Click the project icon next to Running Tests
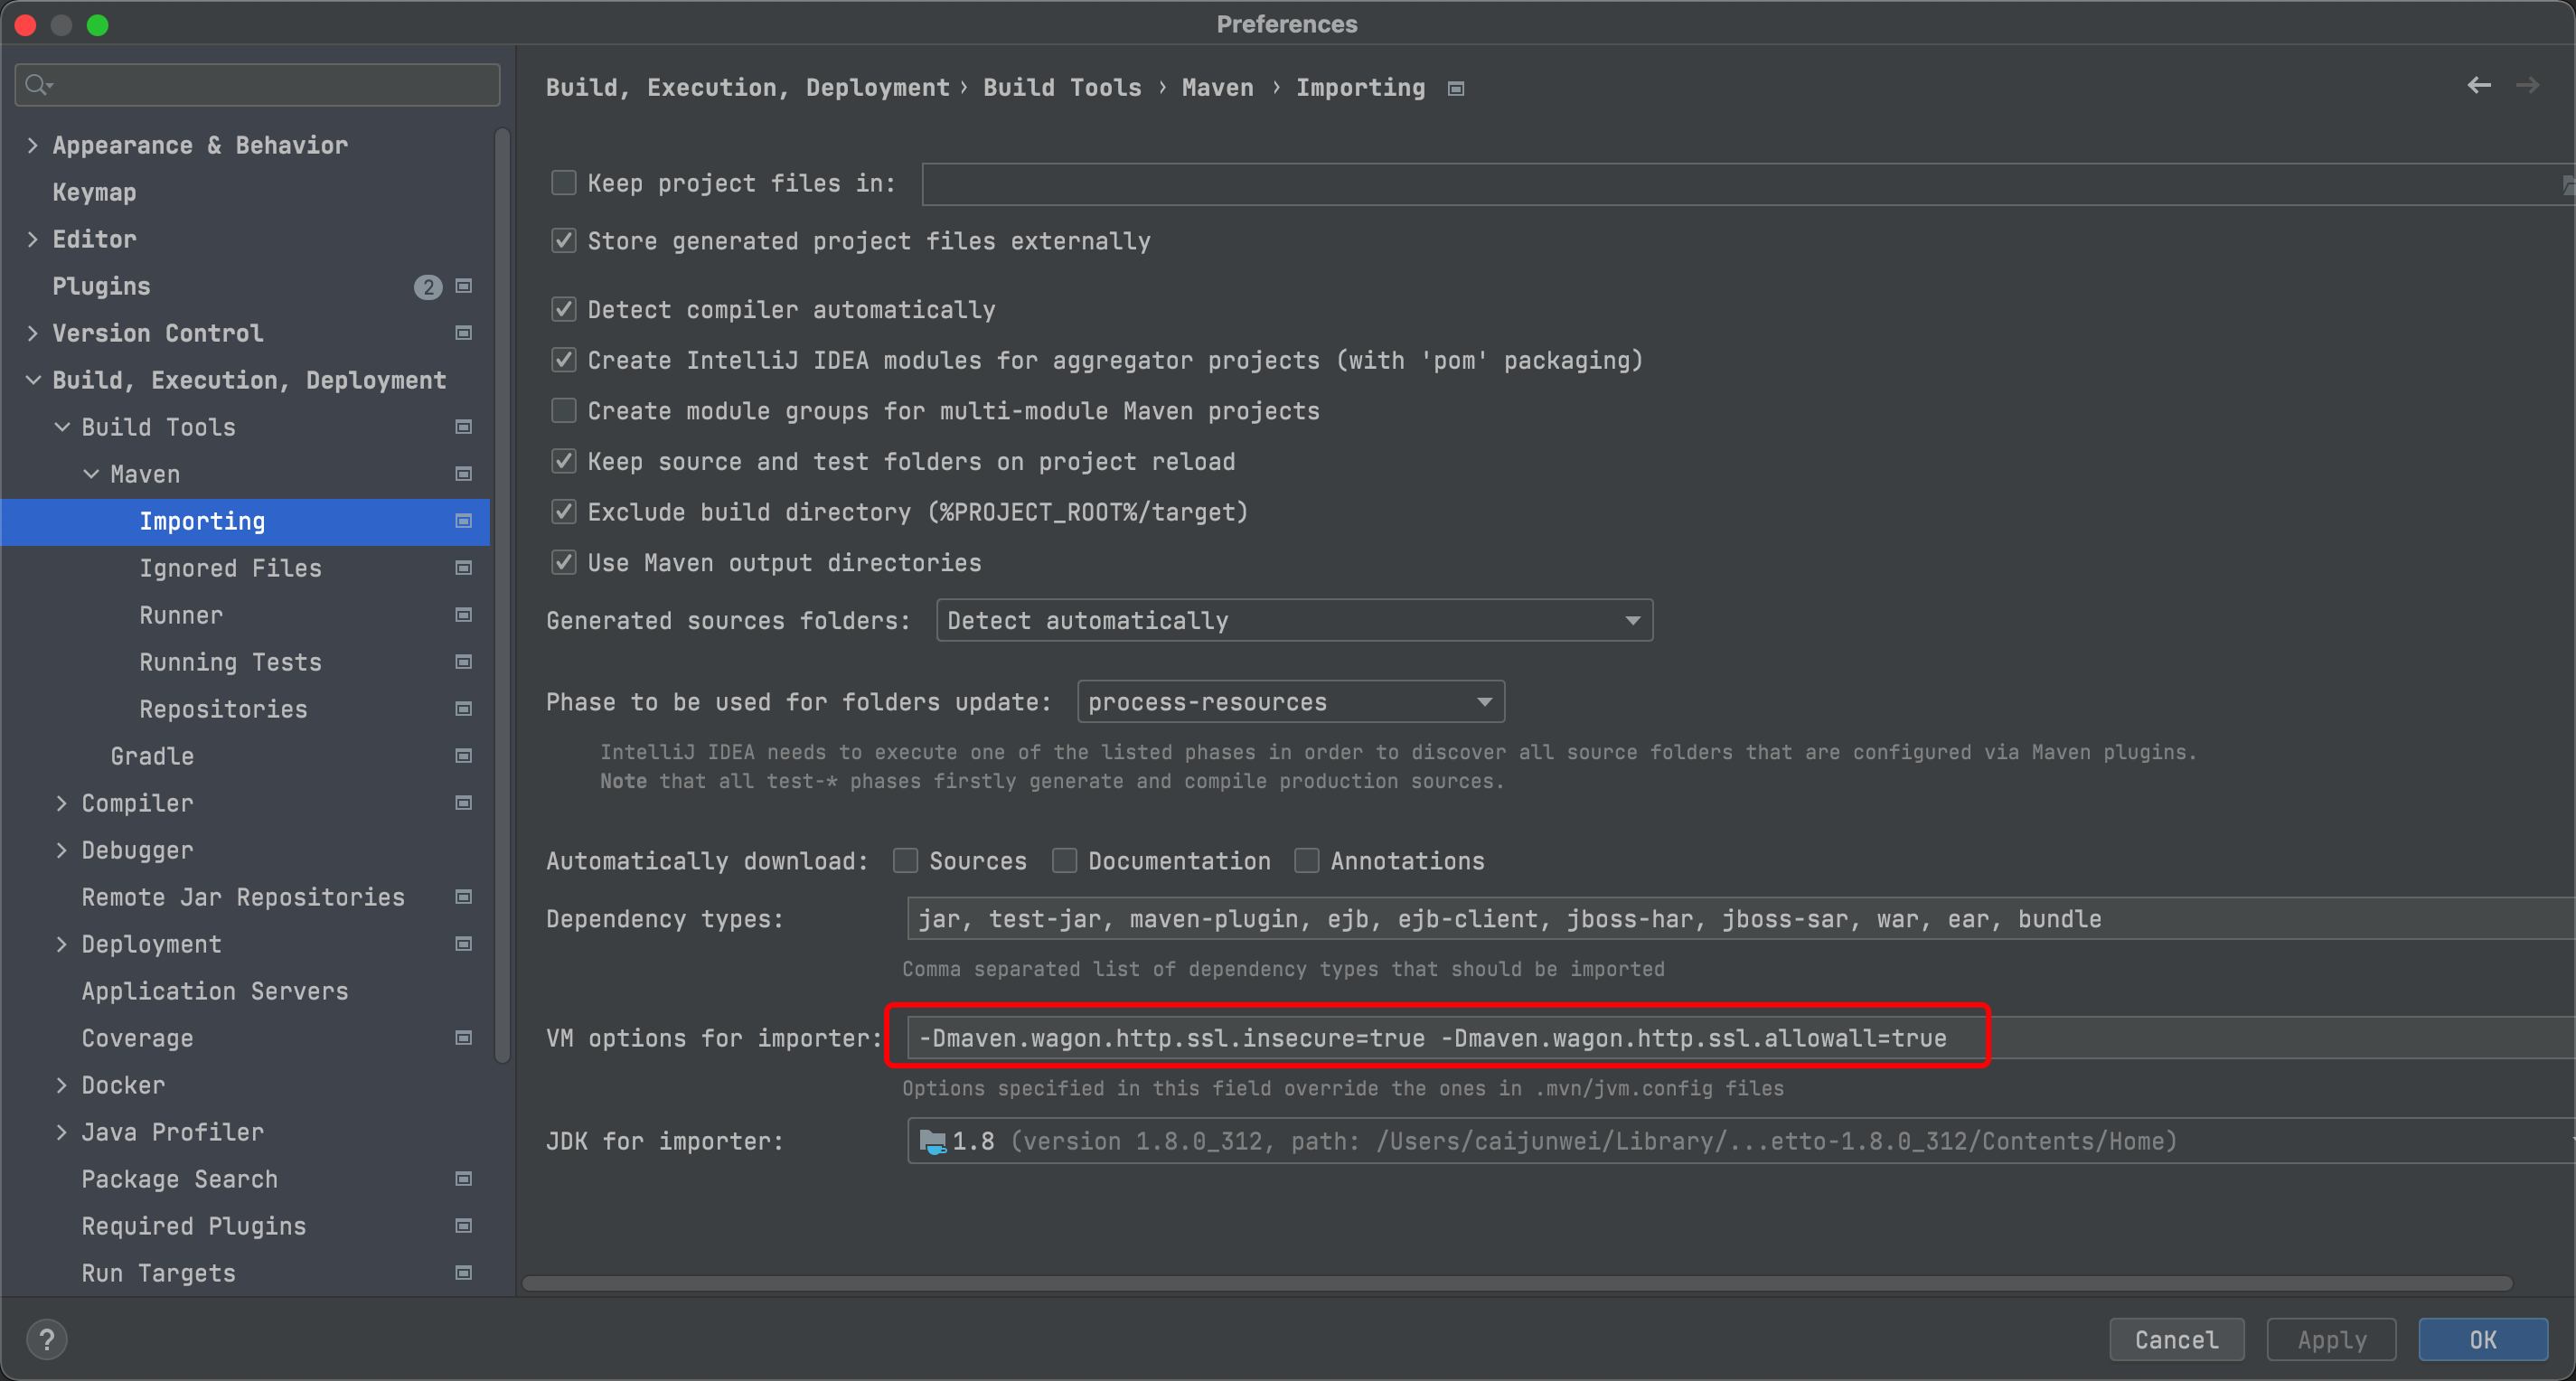Viewport: 2576px width, 1381px height. click(463, 662)
